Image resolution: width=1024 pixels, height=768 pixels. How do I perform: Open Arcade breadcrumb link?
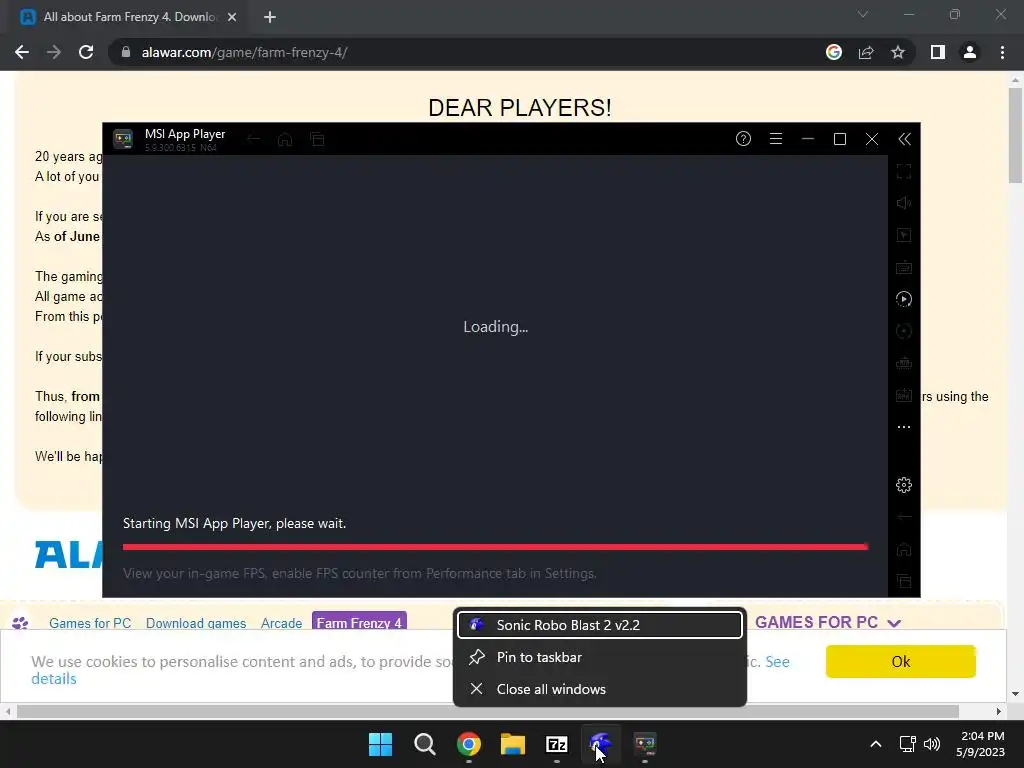281,623
